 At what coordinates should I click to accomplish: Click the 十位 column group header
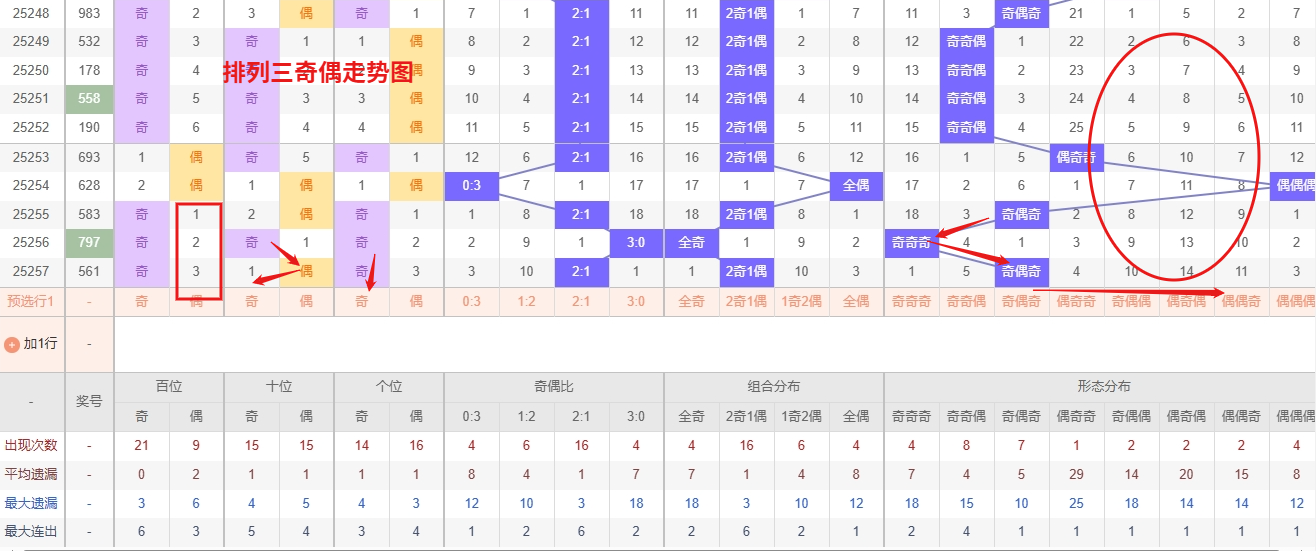click(x=279, y=387)
